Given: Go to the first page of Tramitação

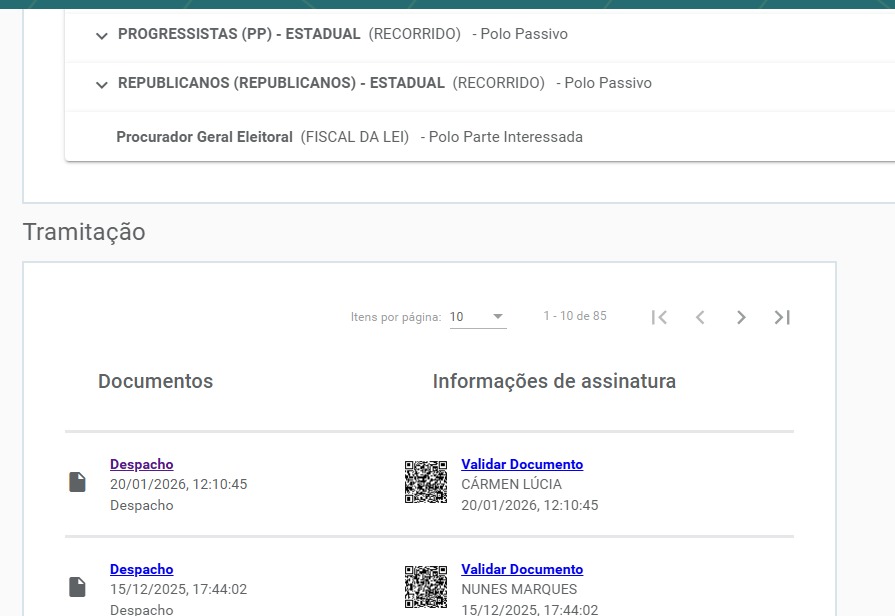Looking at the screenshot, I should pyautogui.click(x=659, y=317).
